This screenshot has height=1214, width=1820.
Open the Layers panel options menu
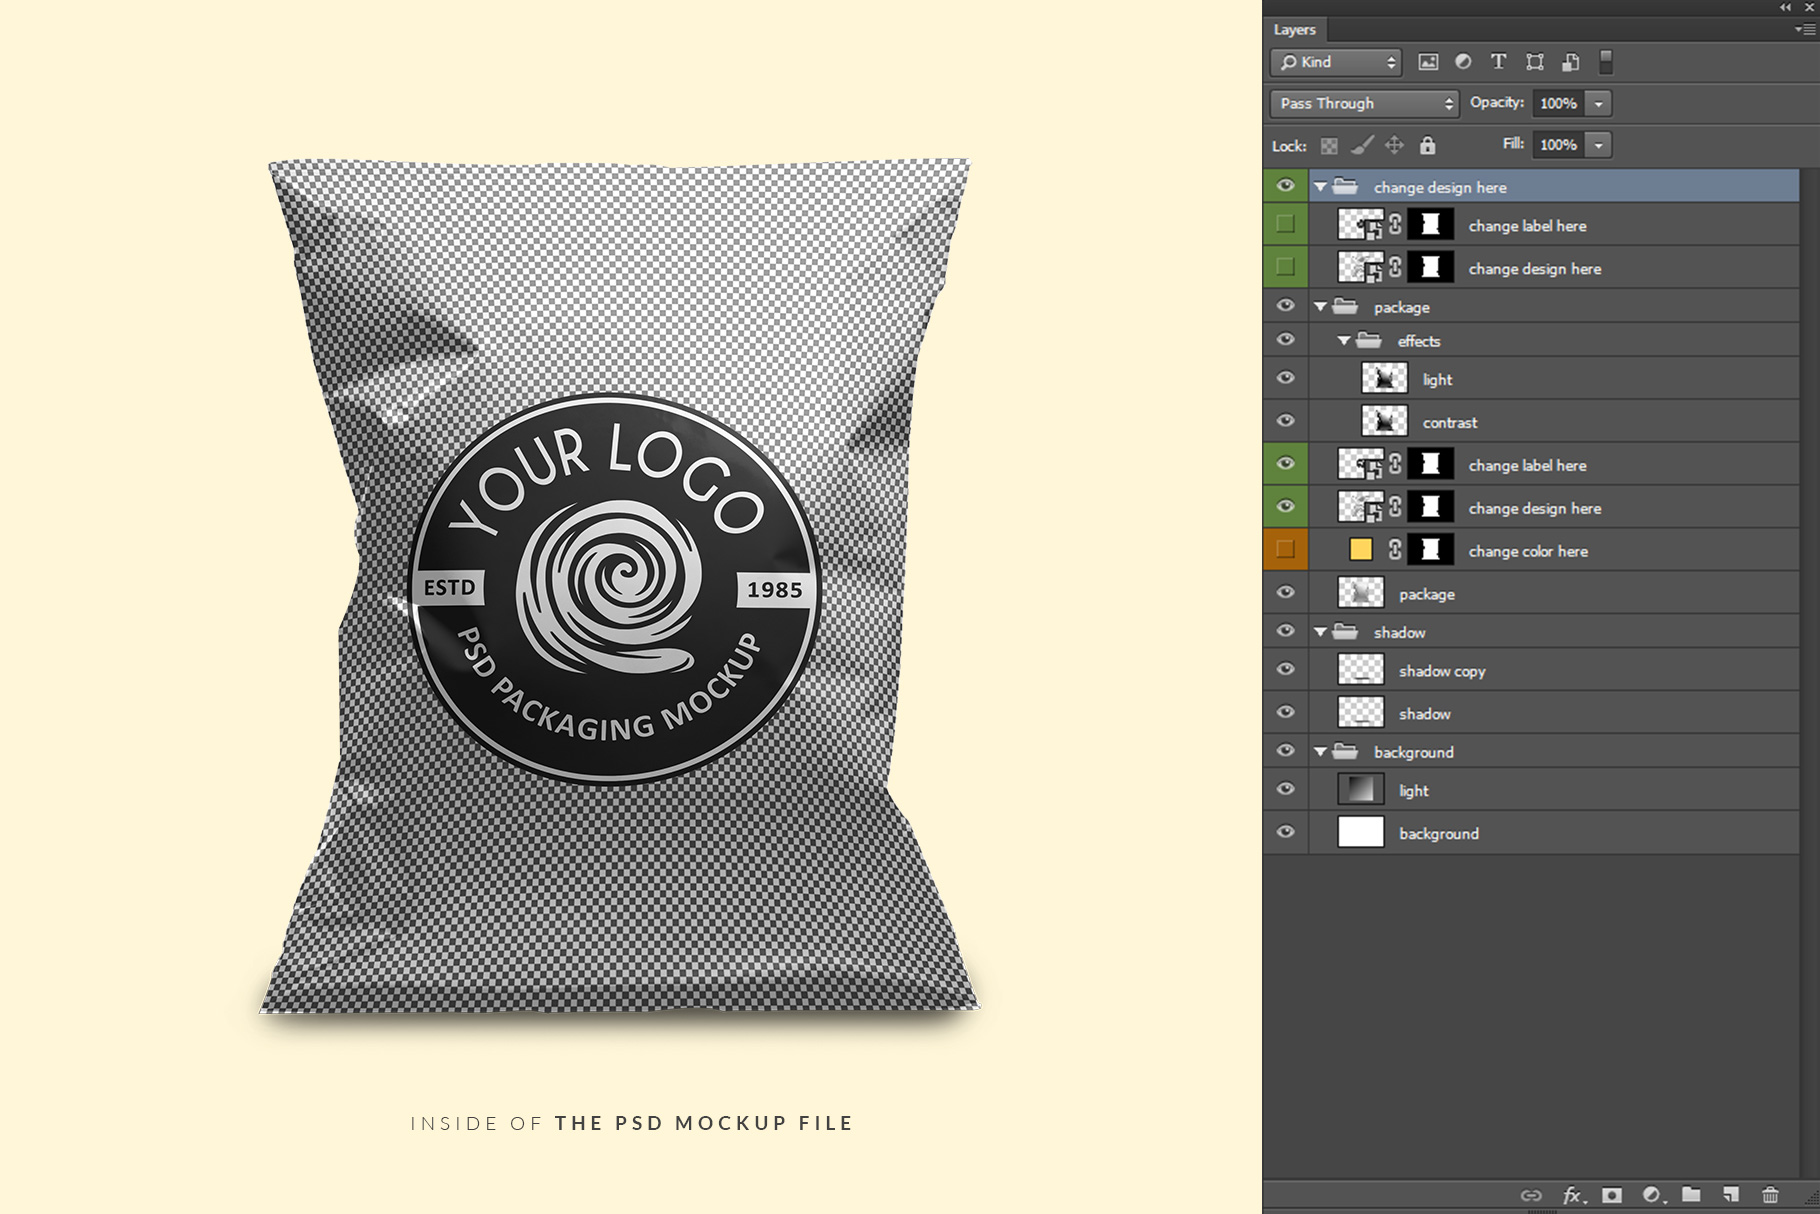1805,30
